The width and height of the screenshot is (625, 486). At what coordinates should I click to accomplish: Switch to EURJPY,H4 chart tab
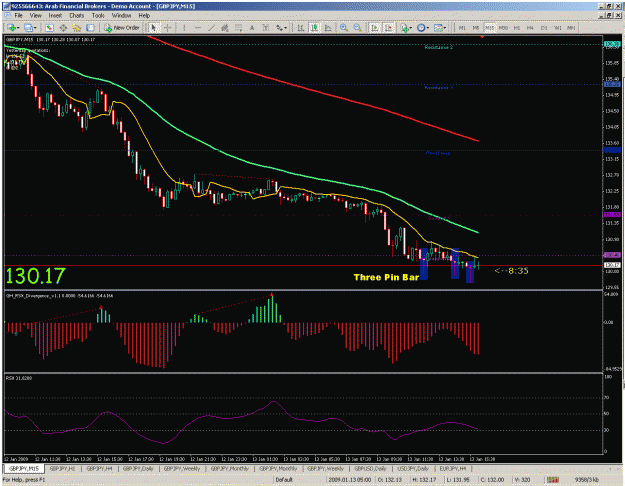(x=452, y=468)
